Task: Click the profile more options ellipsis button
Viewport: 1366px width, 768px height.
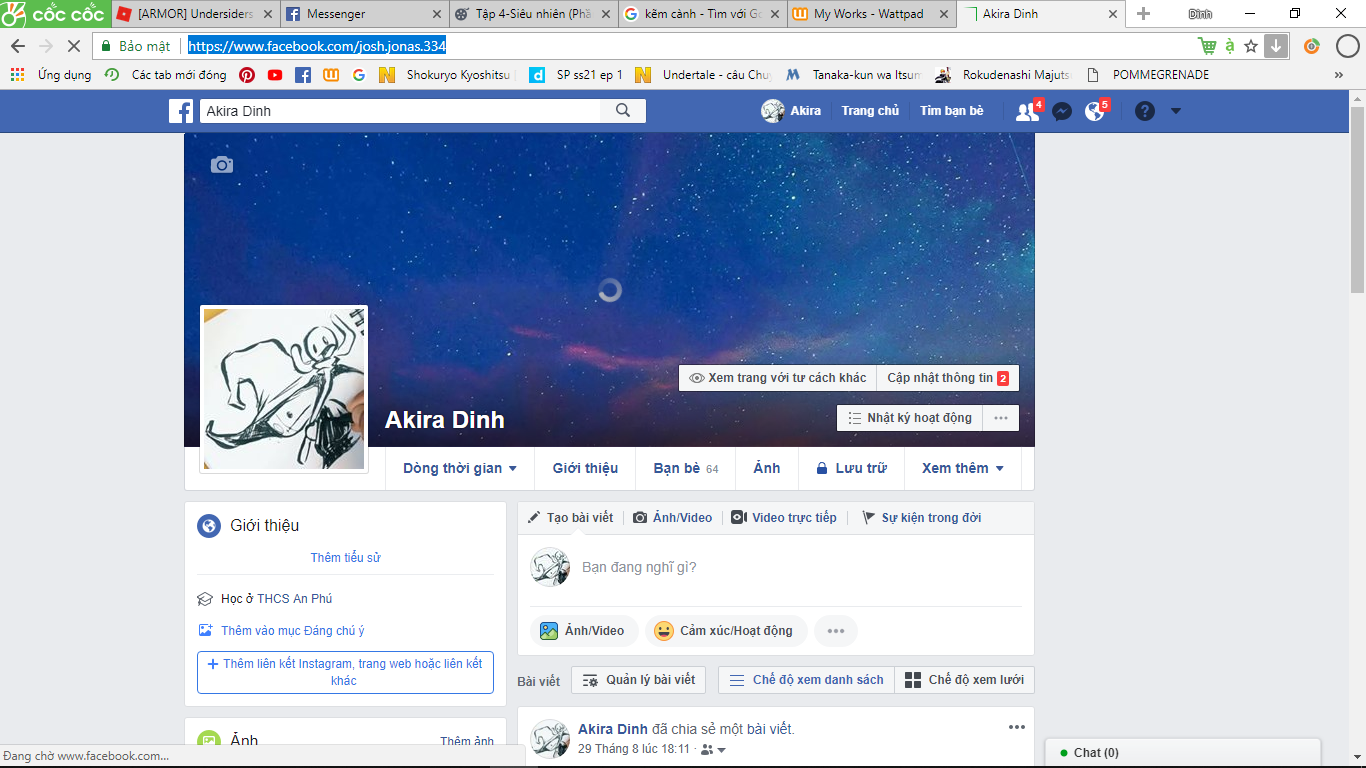Action: (1001, 418)
